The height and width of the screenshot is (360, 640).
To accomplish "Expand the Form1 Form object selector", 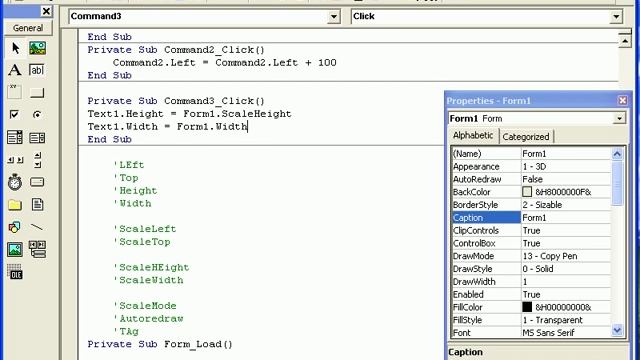I will [619, 119].
